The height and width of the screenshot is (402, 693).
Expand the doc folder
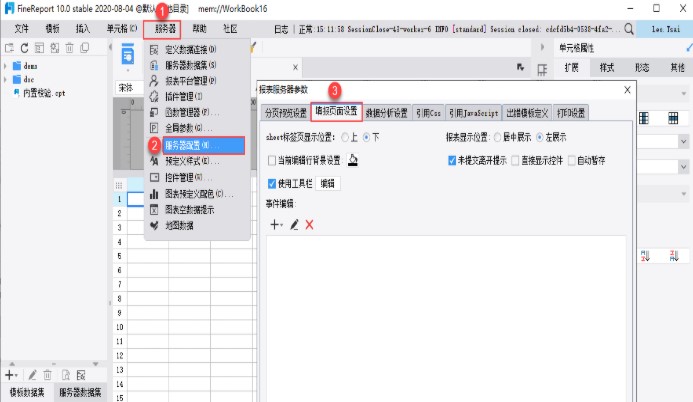tap(5, 80)
